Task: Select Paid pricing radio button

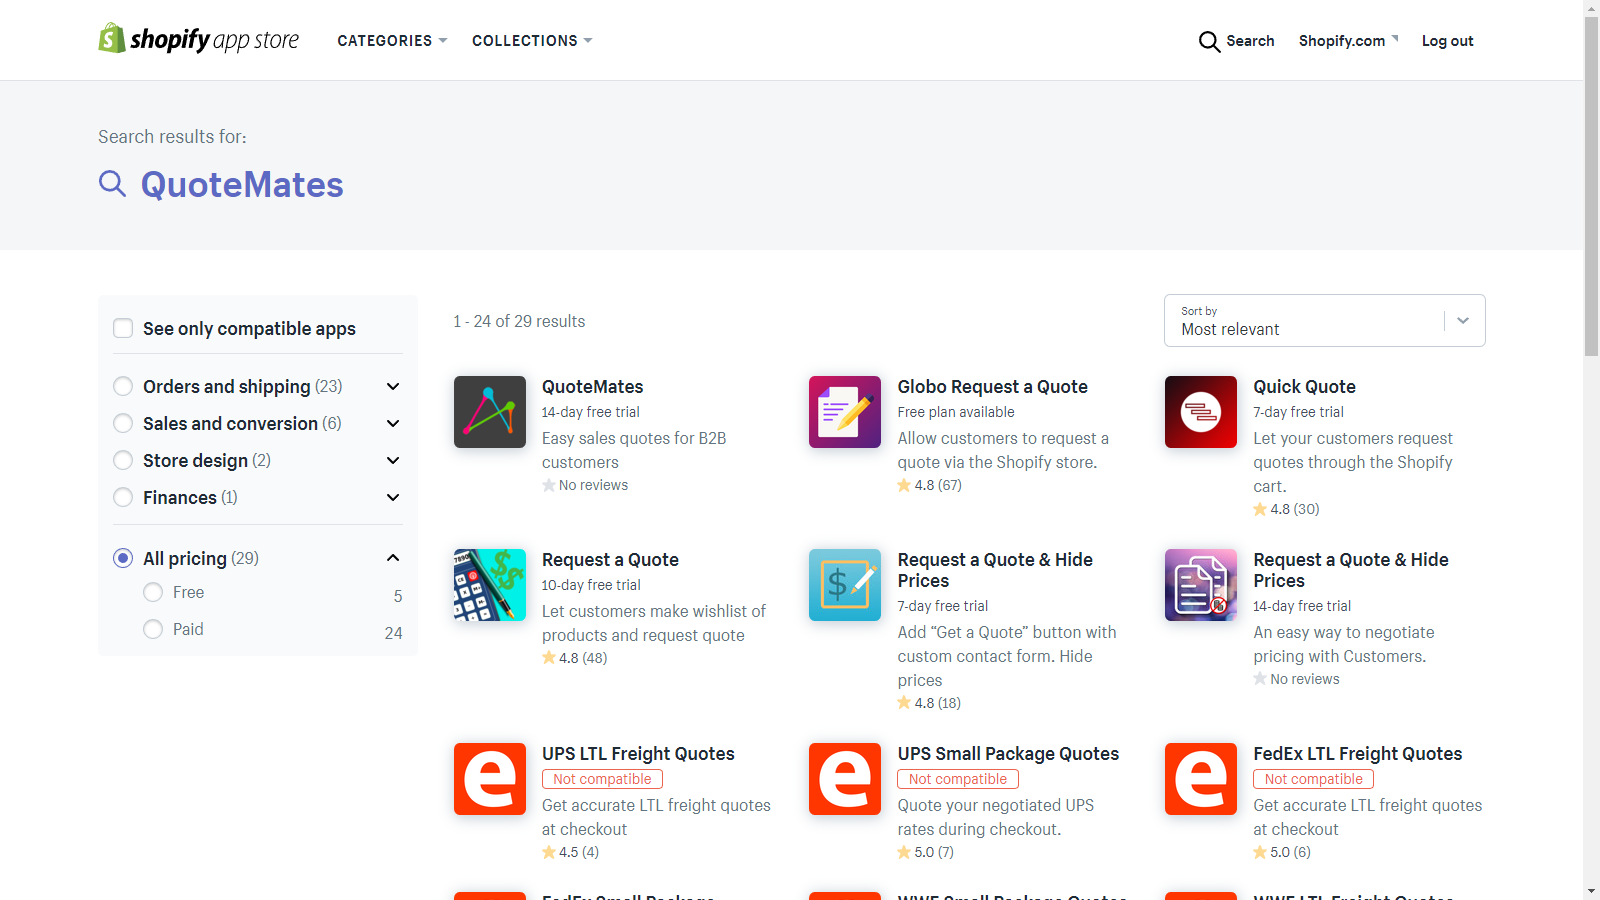Action: tap(153, 629)
